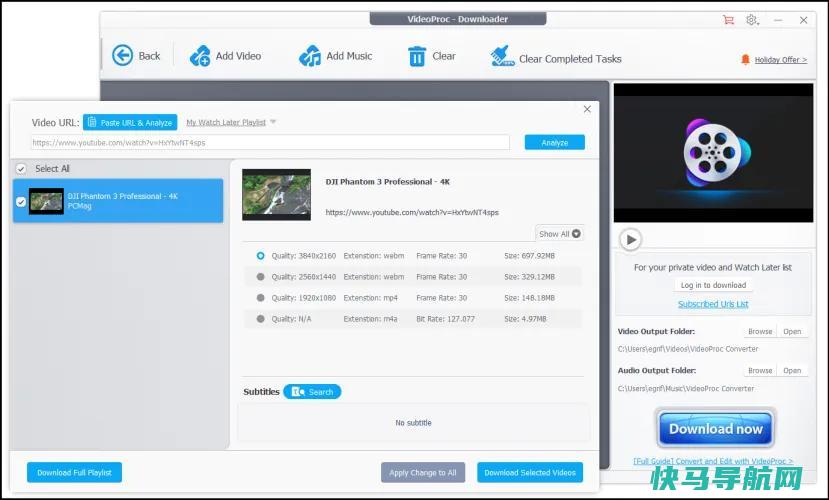829x500 pixels.
Task: Open the shopping cart icon
Action: pos(728,20)
